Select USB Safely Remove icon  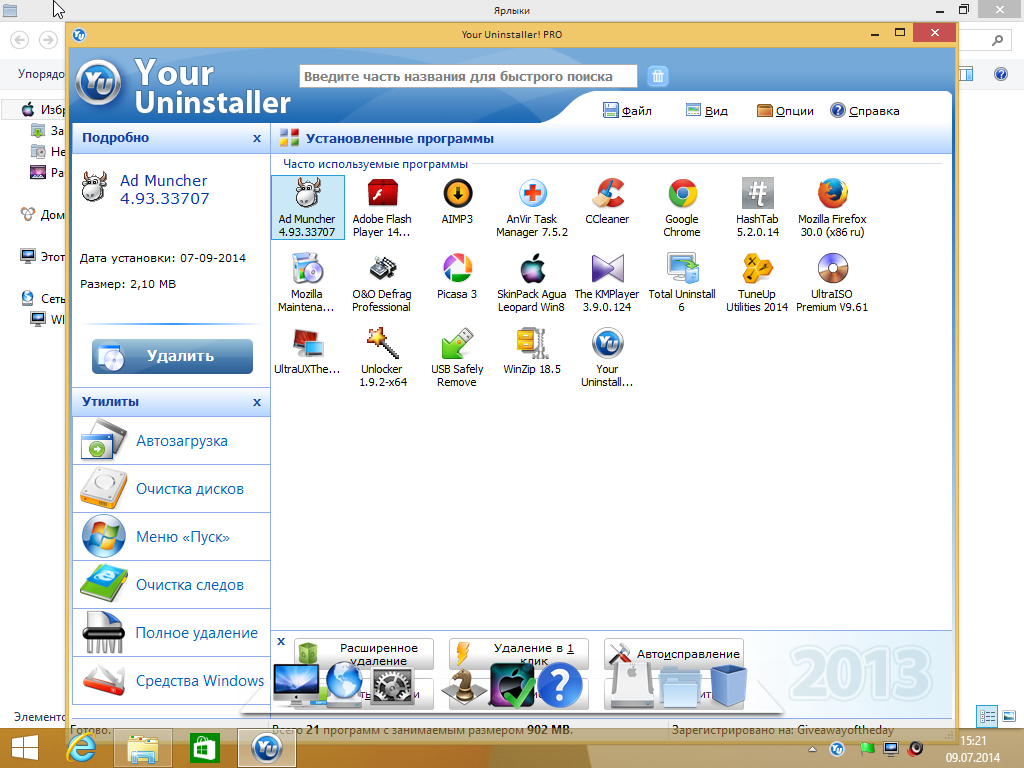pos(457,358)
